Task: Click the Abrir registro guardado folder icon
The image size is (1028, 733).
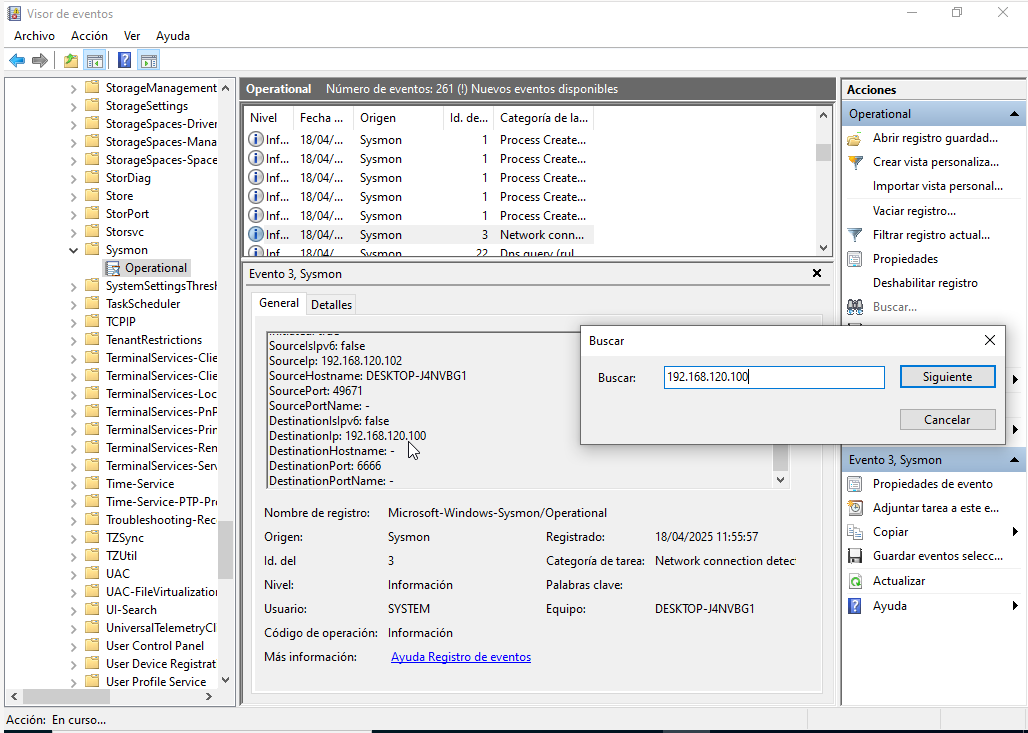Action: coord(854,138)
